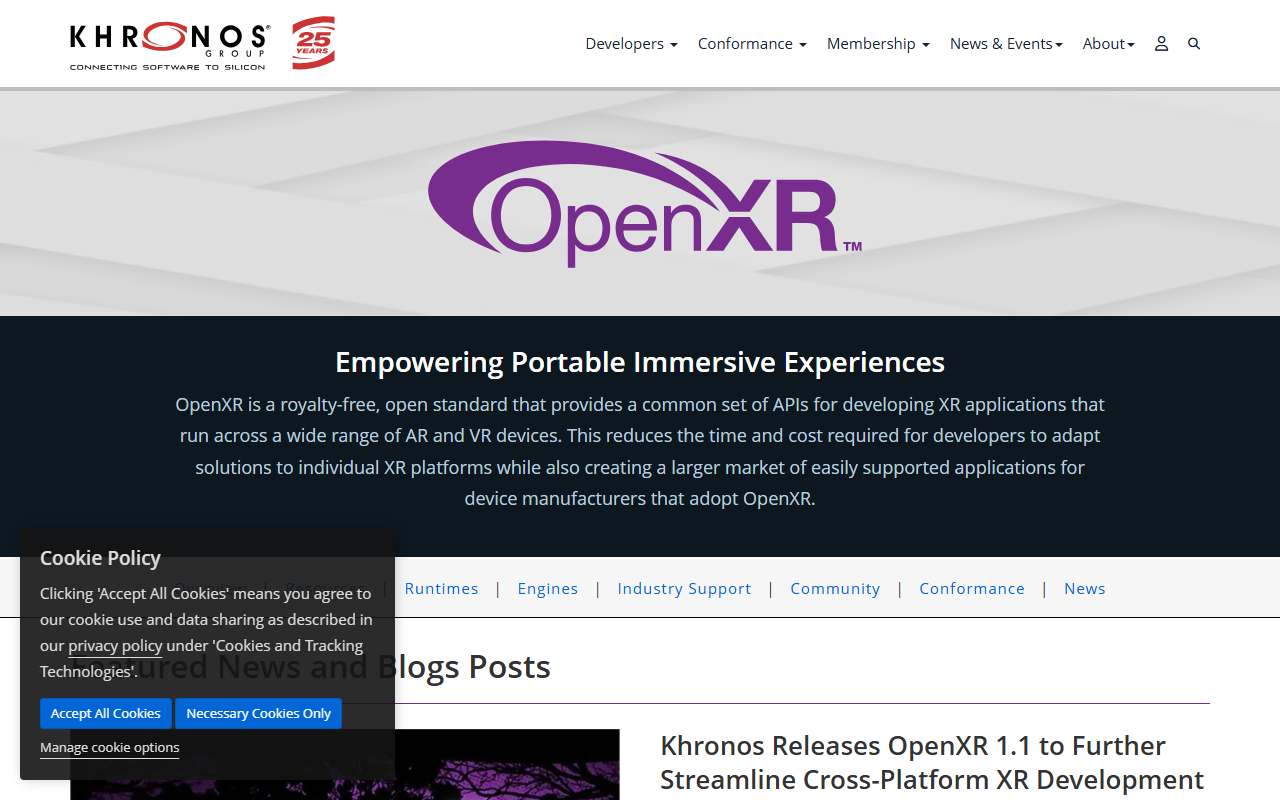This screenshot has height=800, width=1280.
Task: Expand the News & Events dropdown
Action: click(x=1006, y=44)
